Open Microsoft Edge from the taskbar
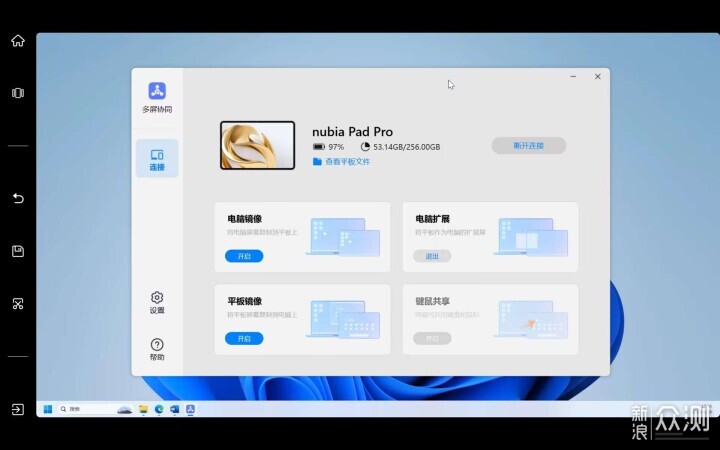The width and height of the screenshot is (720, 450). tap(159, 409)
